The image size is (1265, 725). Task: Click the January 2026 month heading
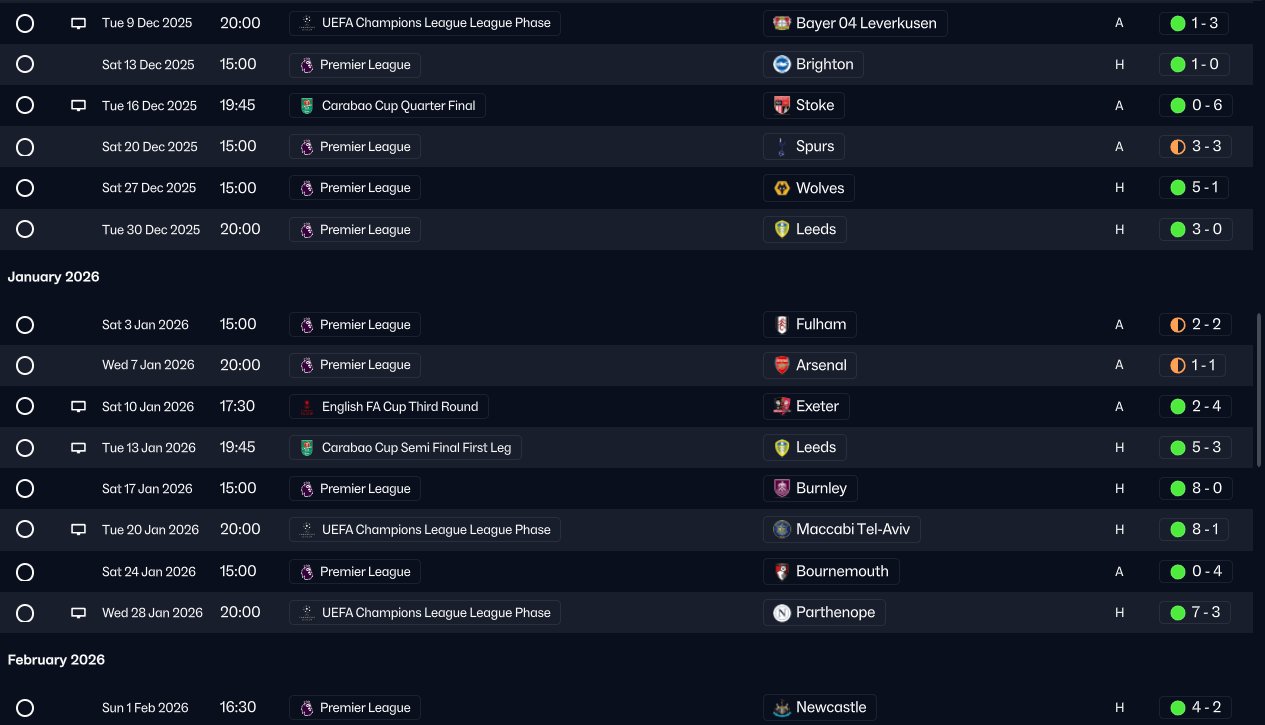pos(54,277)
